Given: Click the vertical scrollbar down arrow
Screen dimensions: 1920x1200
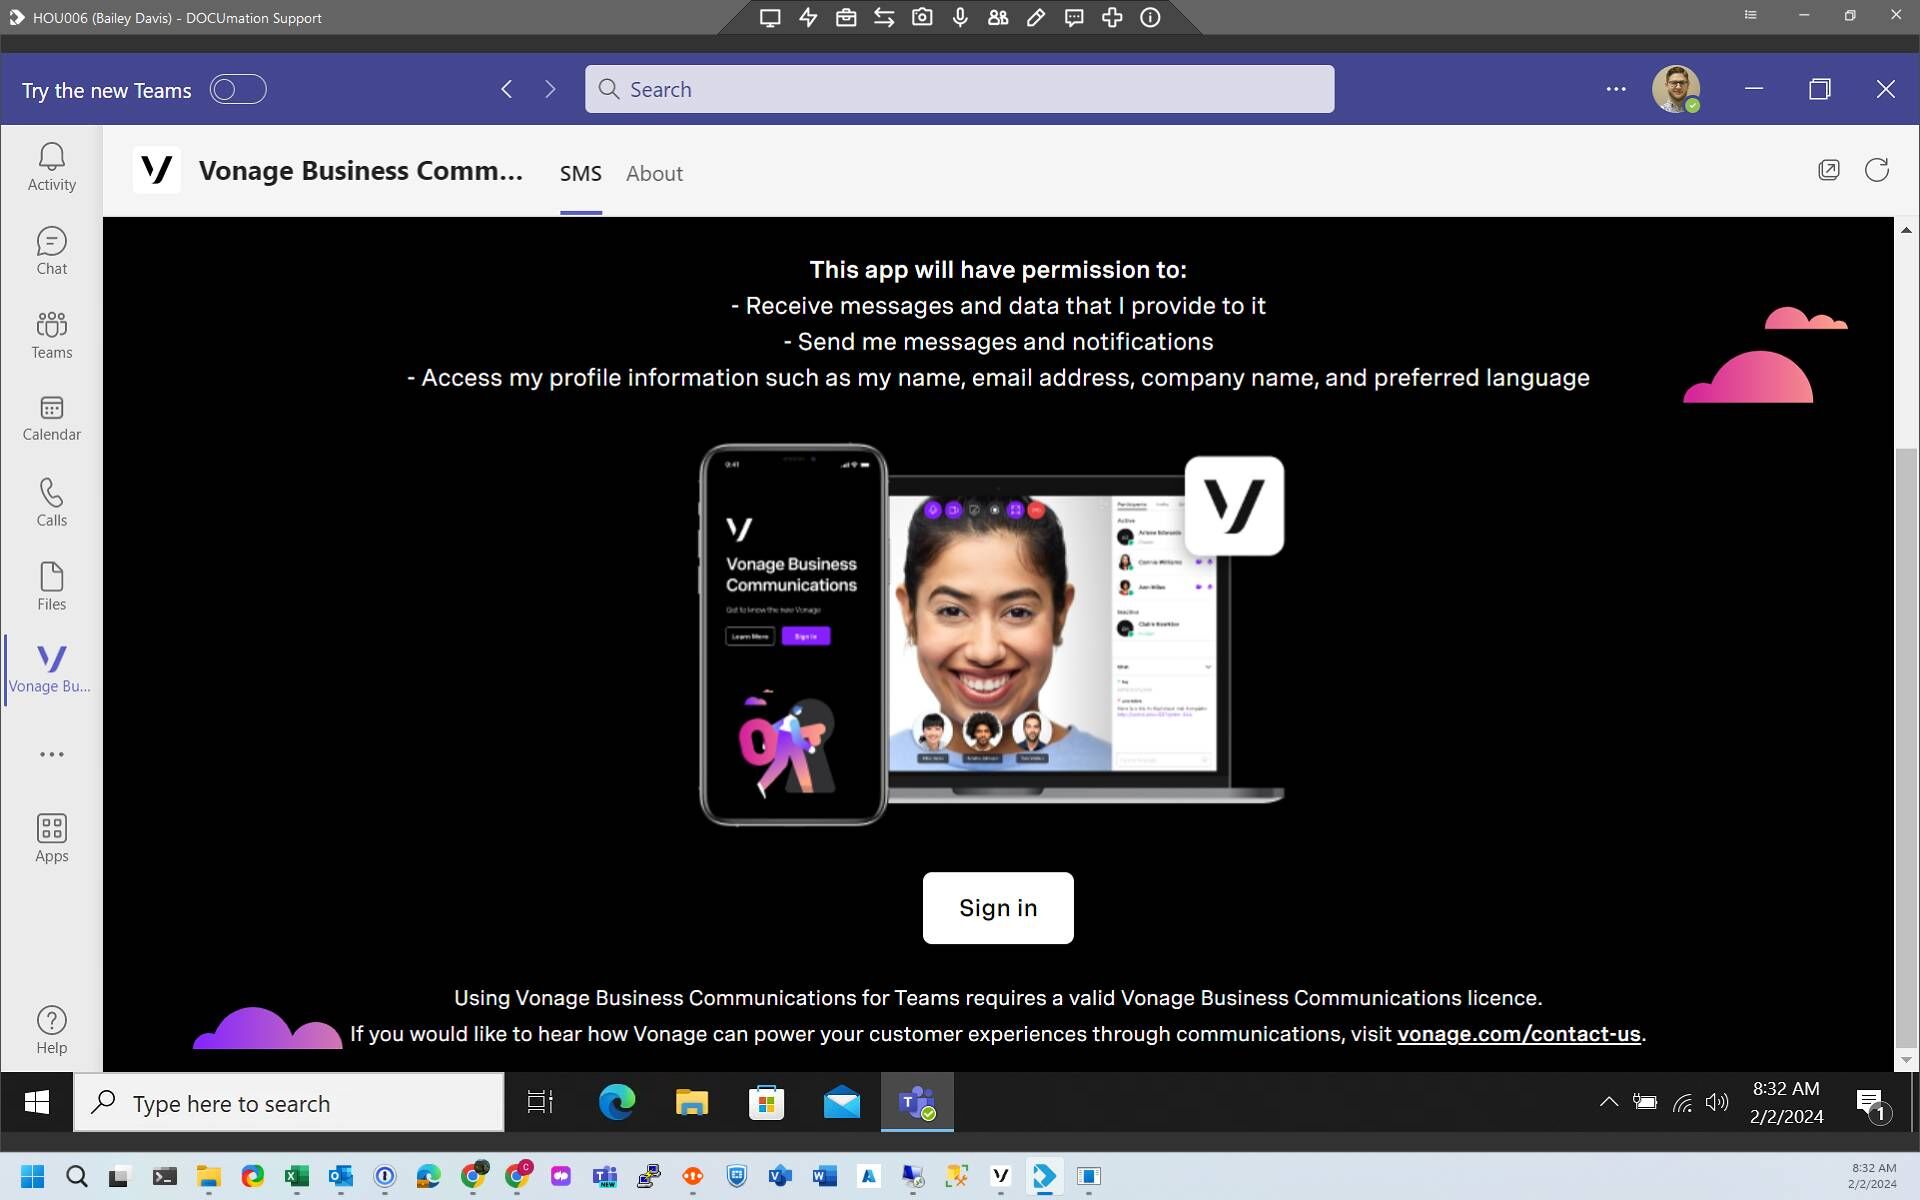Looking at the screenshot, I should (1906, 1060).
